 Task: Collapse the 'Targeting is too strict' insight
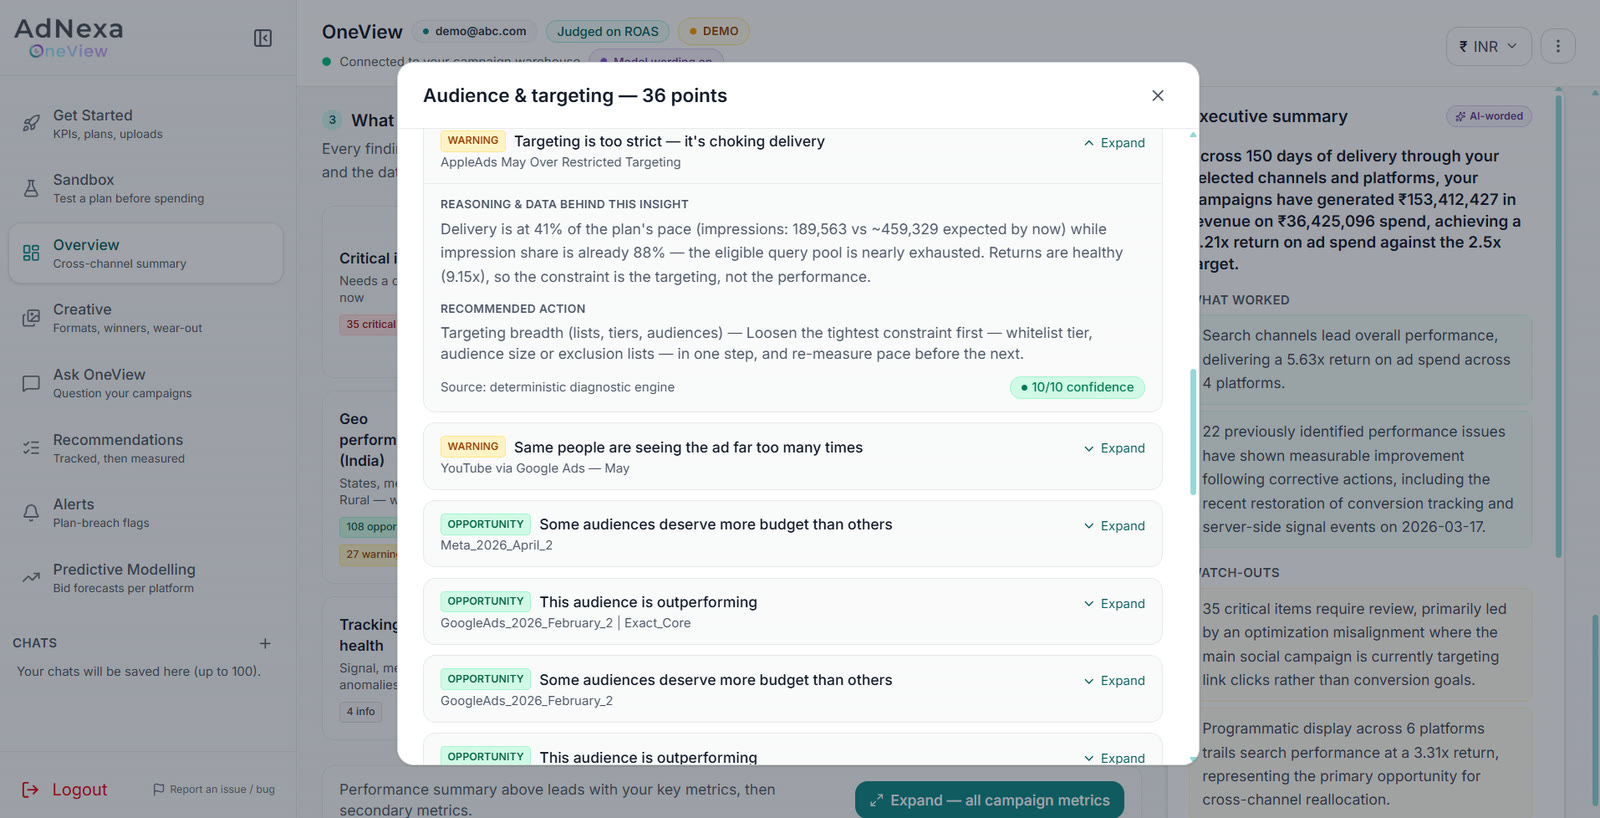1114,143
